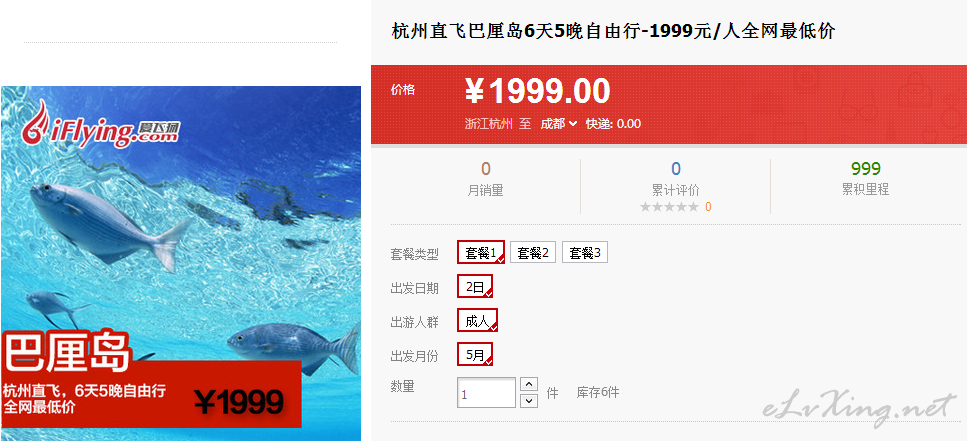Click the chevron next to 成都
967x441 pixels.
click(x=573, y=124)
